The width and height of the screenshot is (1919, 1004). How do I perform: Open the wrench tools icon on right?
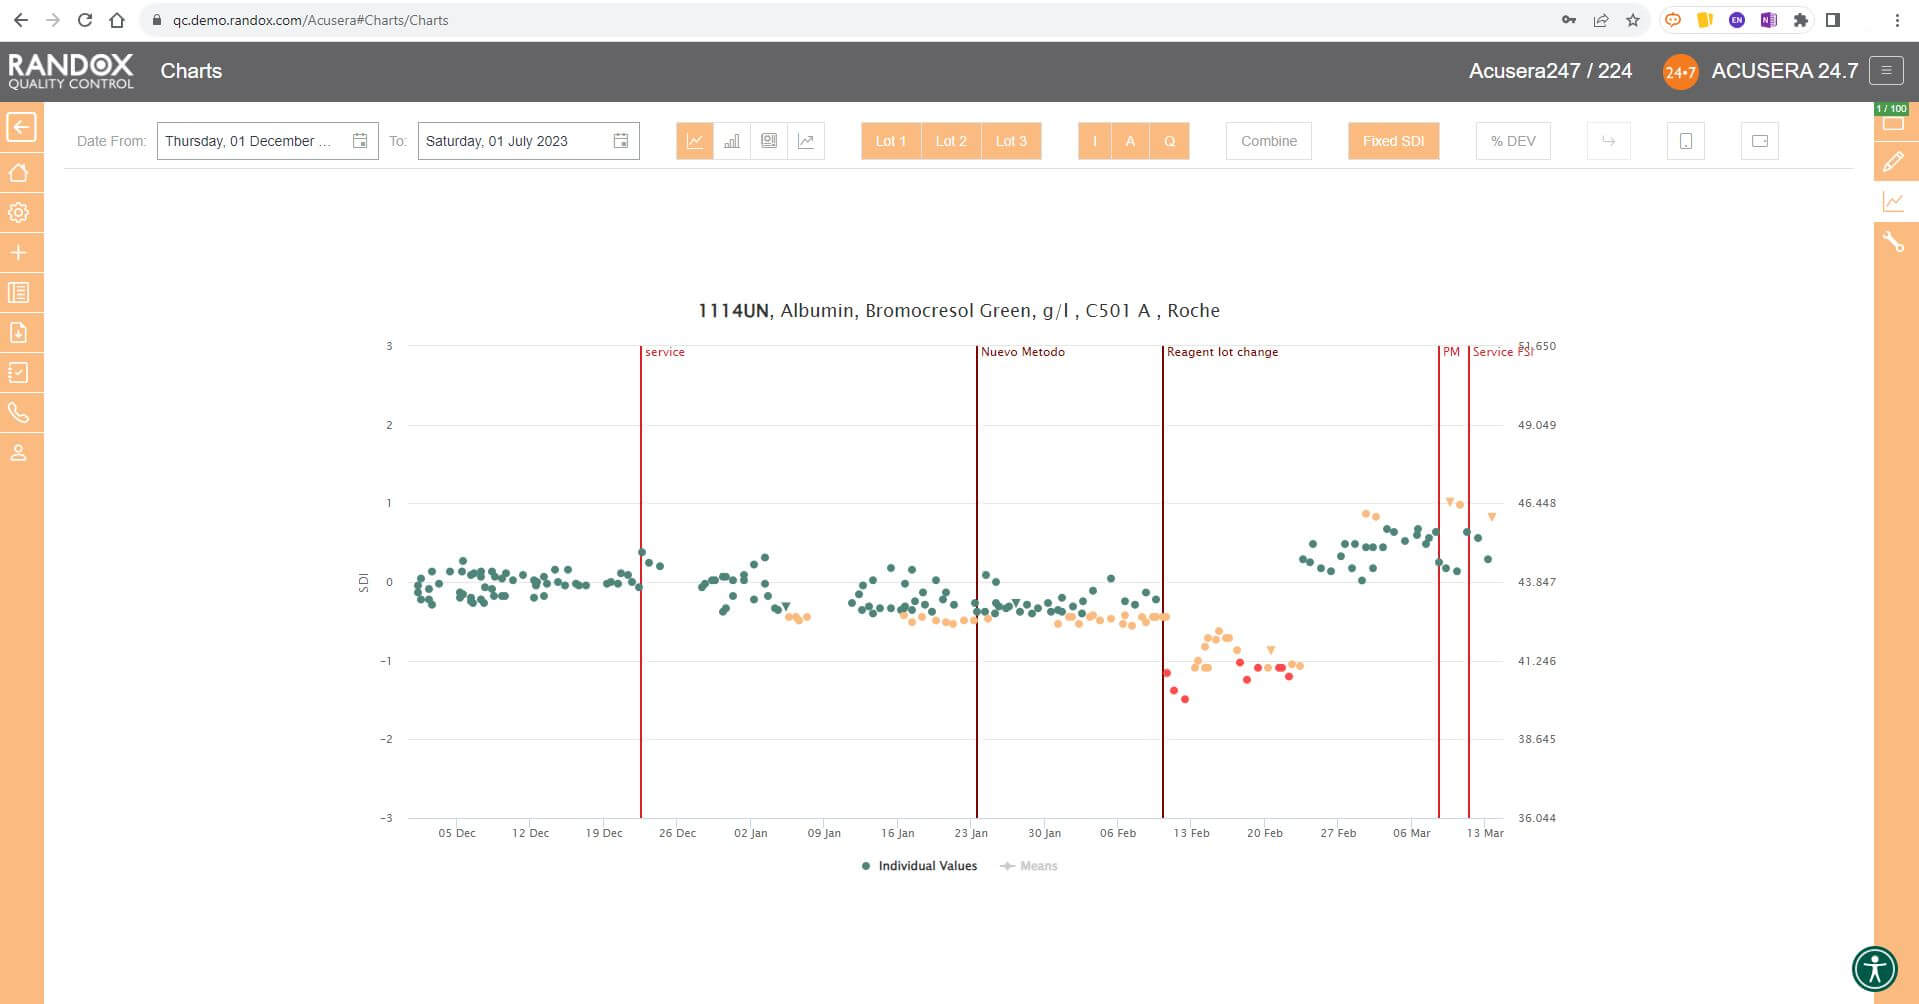click(1893, 242)
